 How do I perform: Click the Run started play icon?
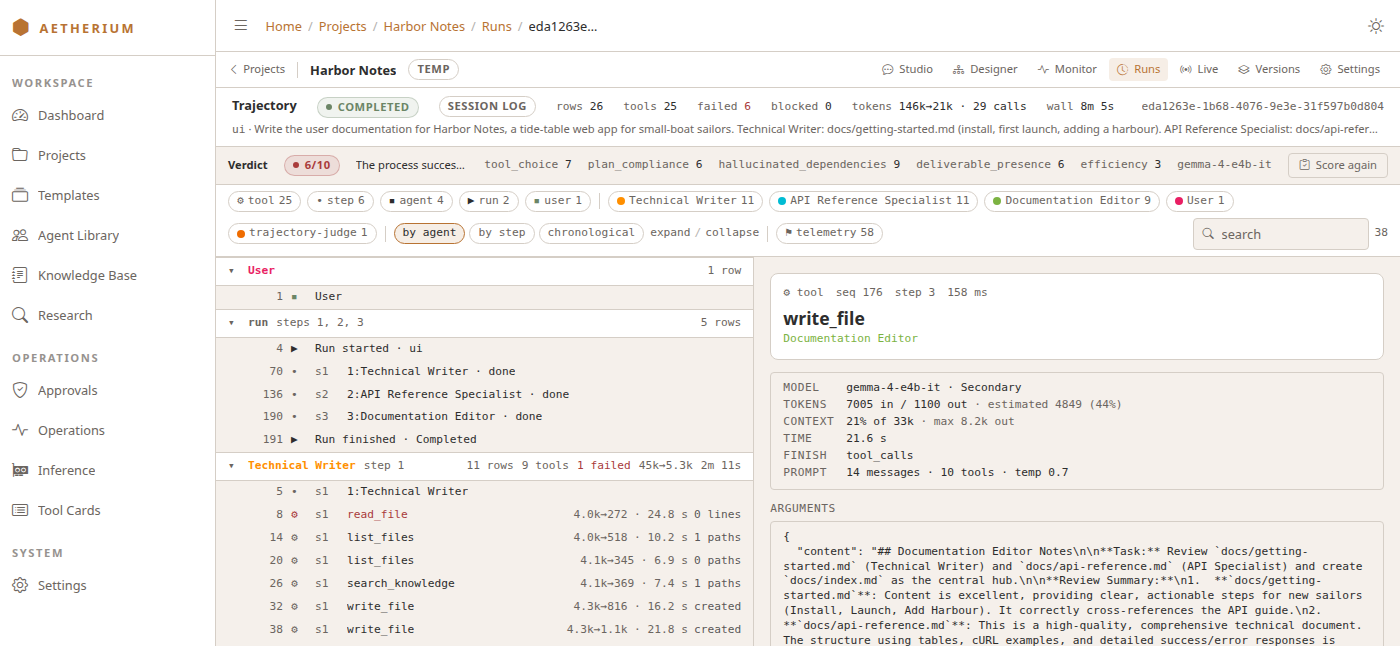[294, 349]
